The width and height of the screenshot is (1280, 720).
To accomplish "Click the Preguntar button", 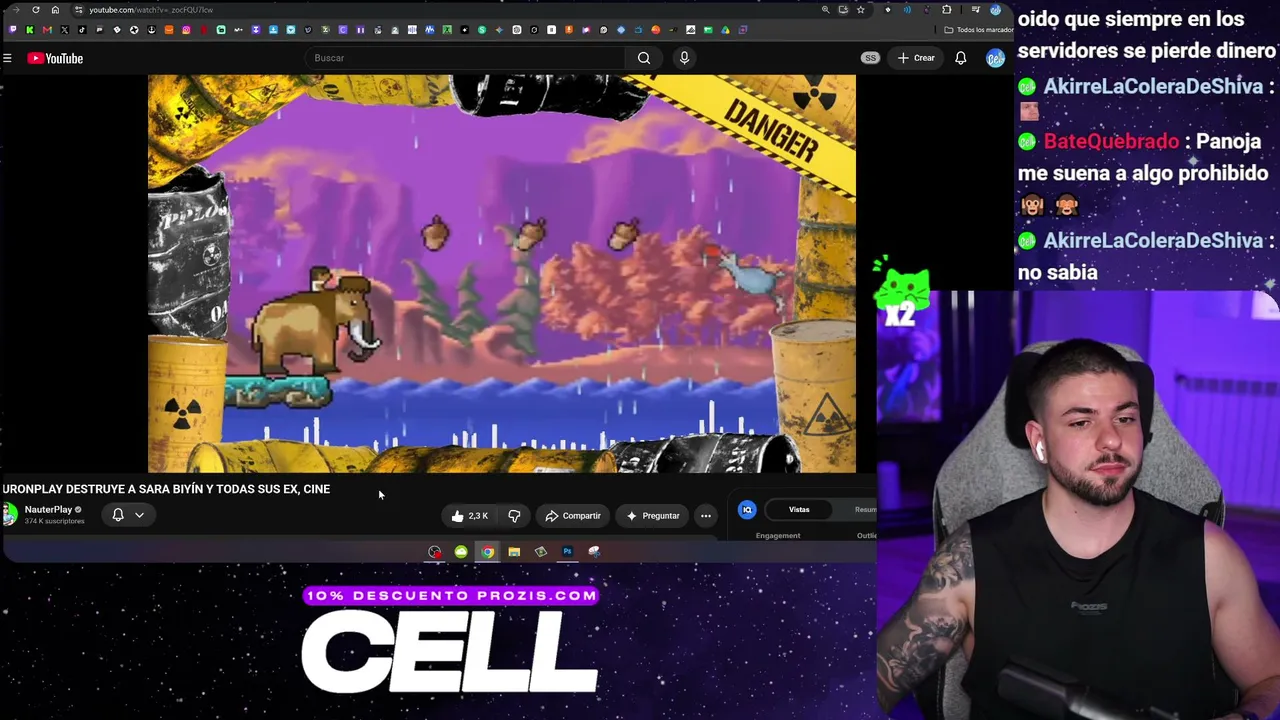I will click(x=653, y=516).
